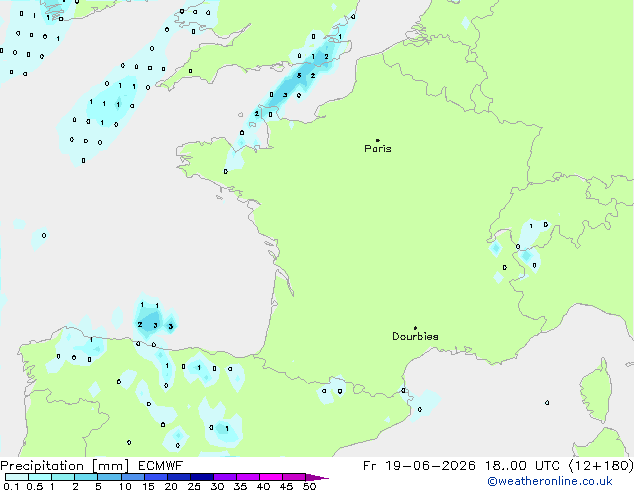Select the Dourbies location dot marker
This screenshot has width=634, height=490.
click(x=415, y=328)
